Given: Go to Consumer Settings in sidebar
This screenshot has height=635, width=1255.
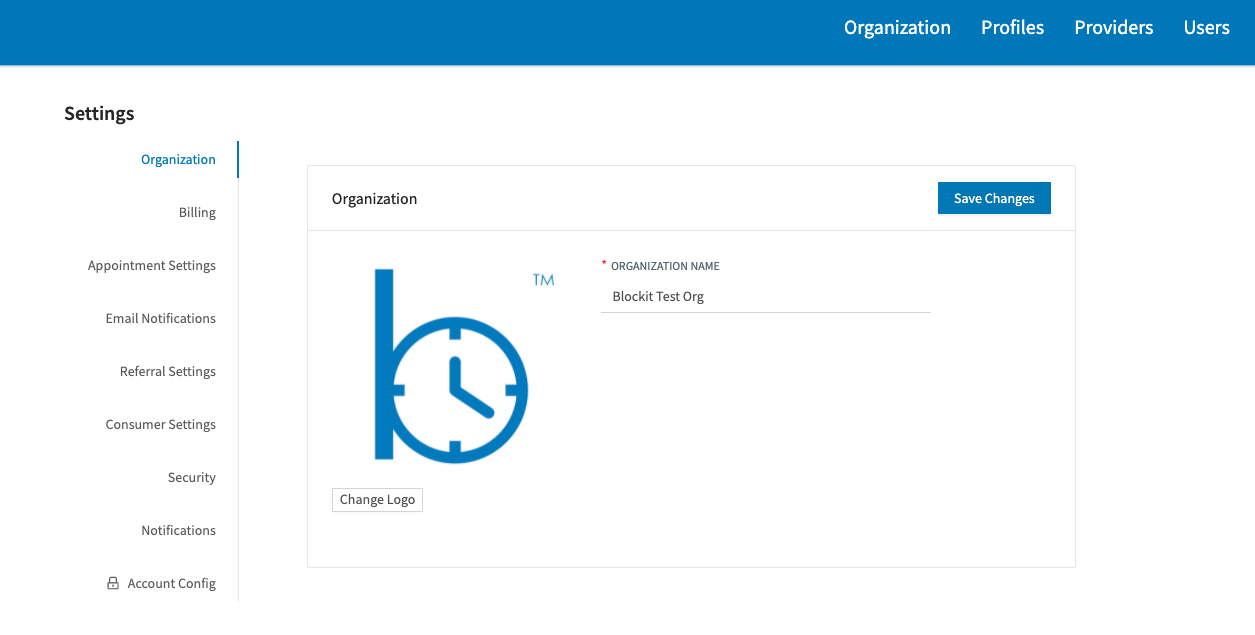Looking at the screenshot, I should 161,425.
